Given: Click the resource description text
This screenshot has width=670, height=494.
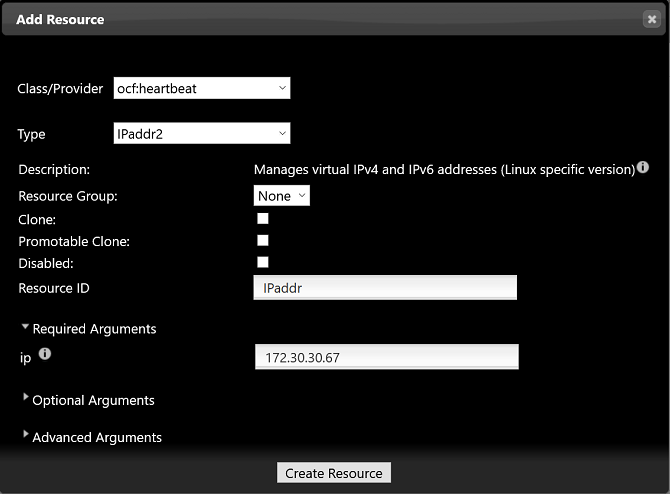Looking at the screenshot, I should coord(444,169).
